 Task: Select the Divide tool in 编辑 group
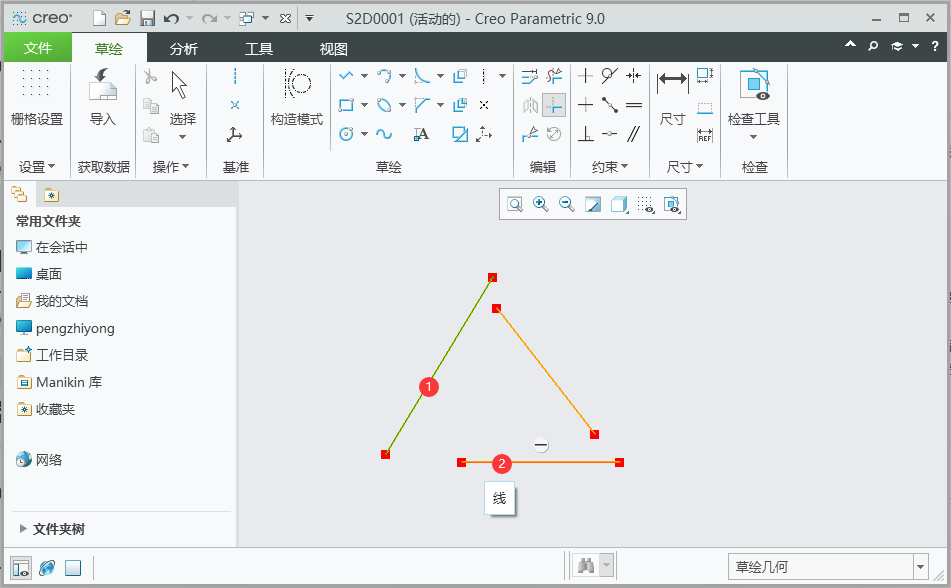click(529, 134)
